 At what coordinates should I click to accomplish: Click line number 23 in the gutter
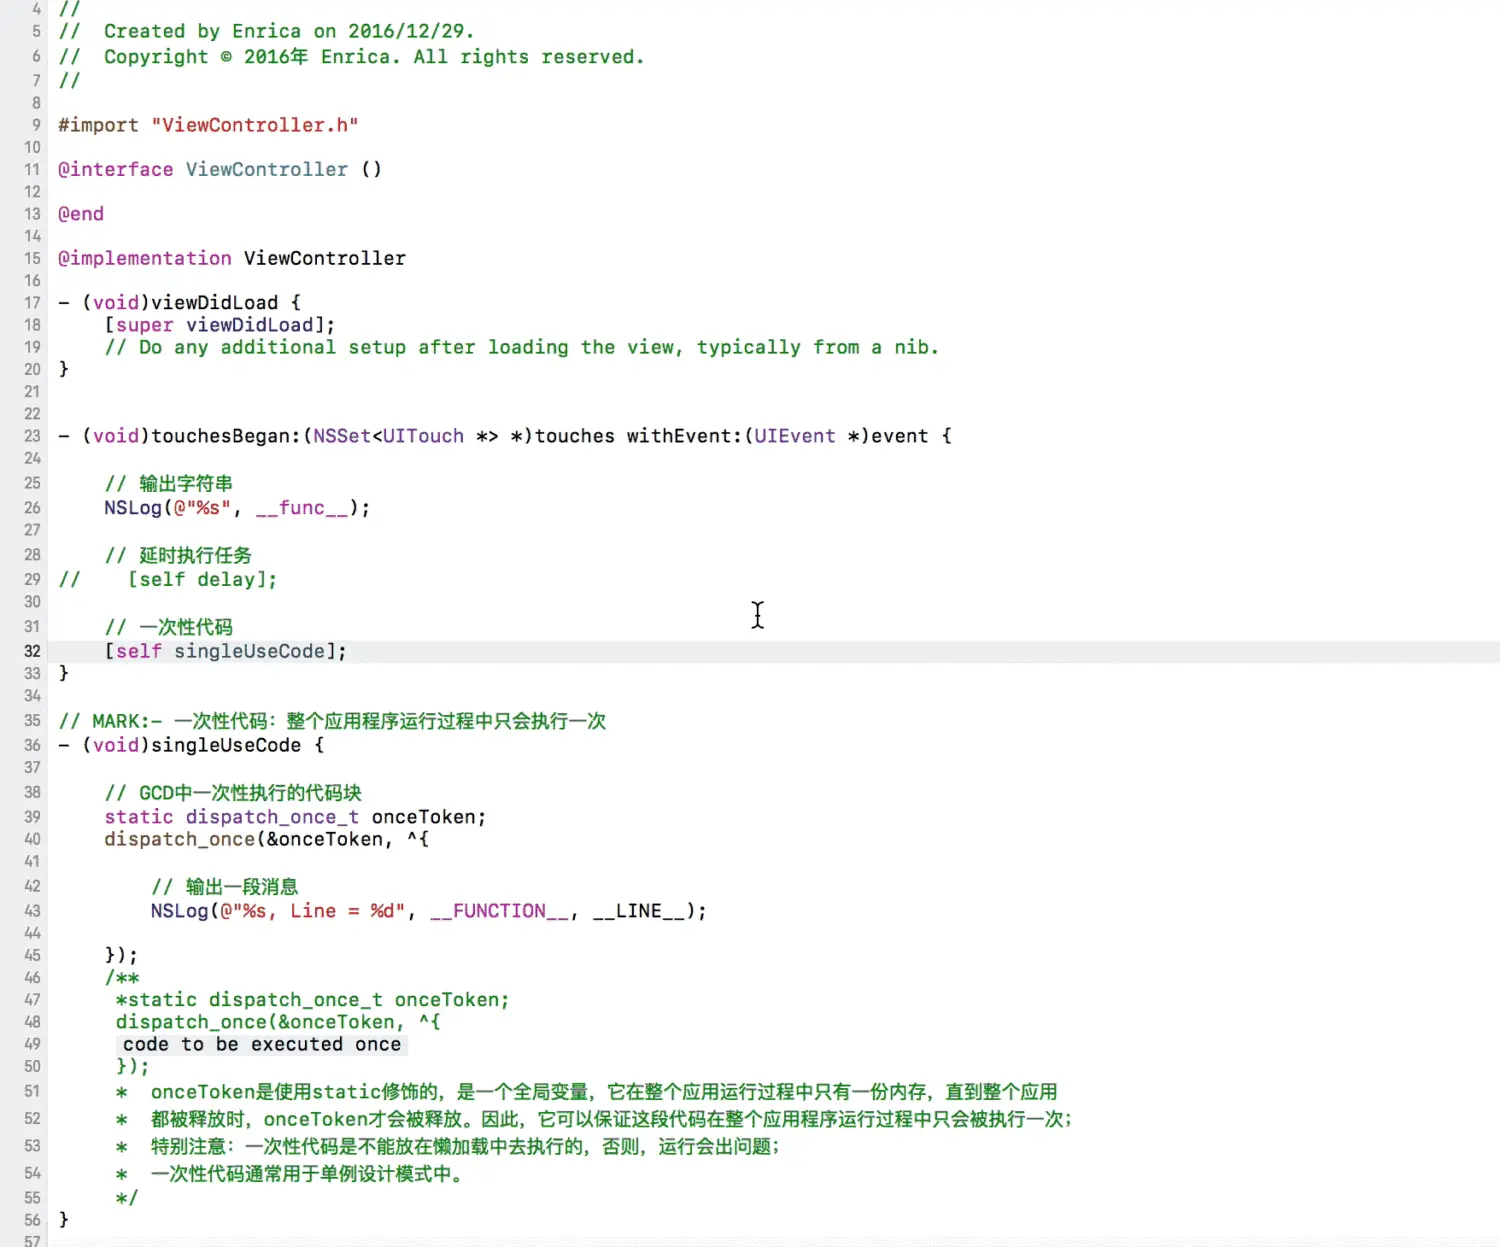(32, 436)
